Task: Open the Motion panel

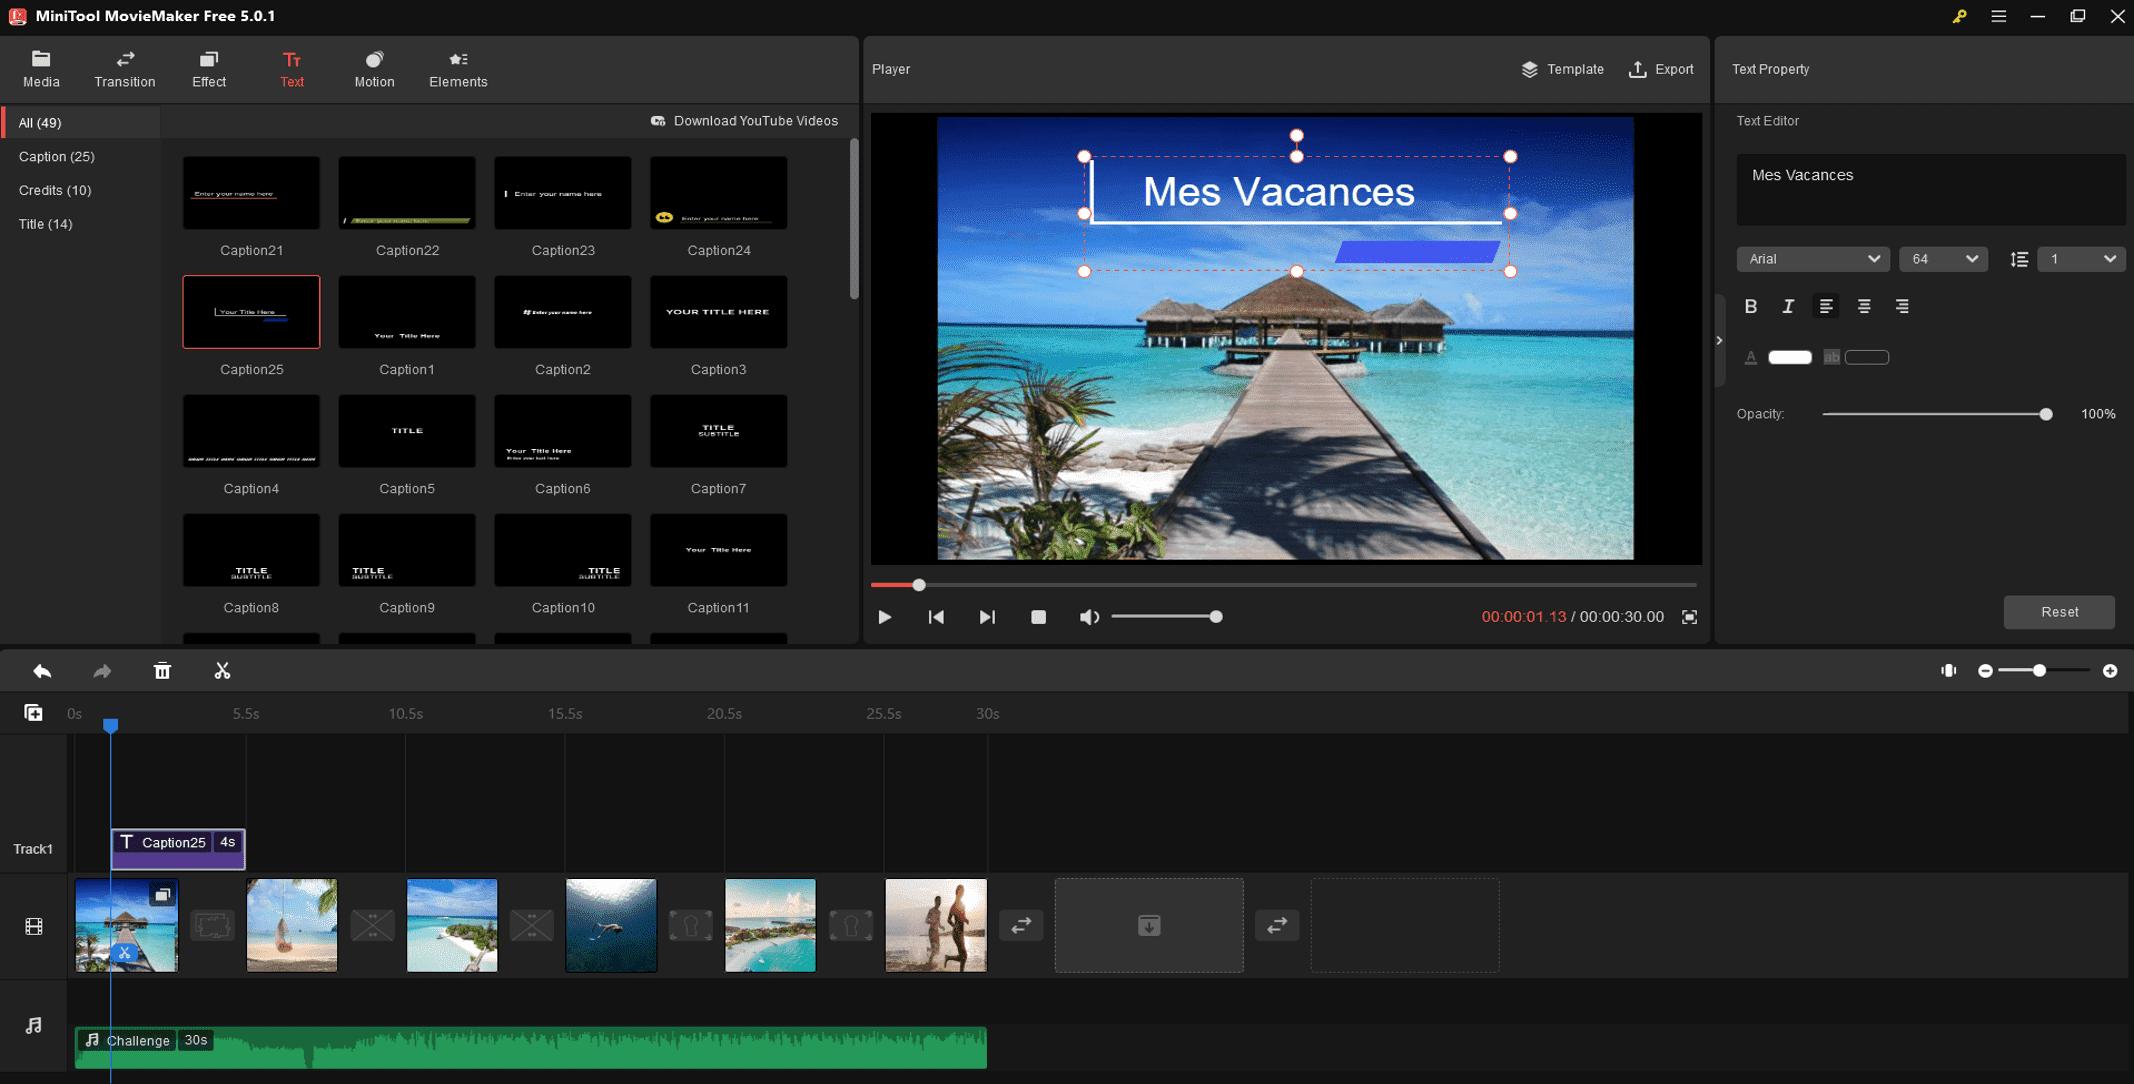Action: click(374, 69)
